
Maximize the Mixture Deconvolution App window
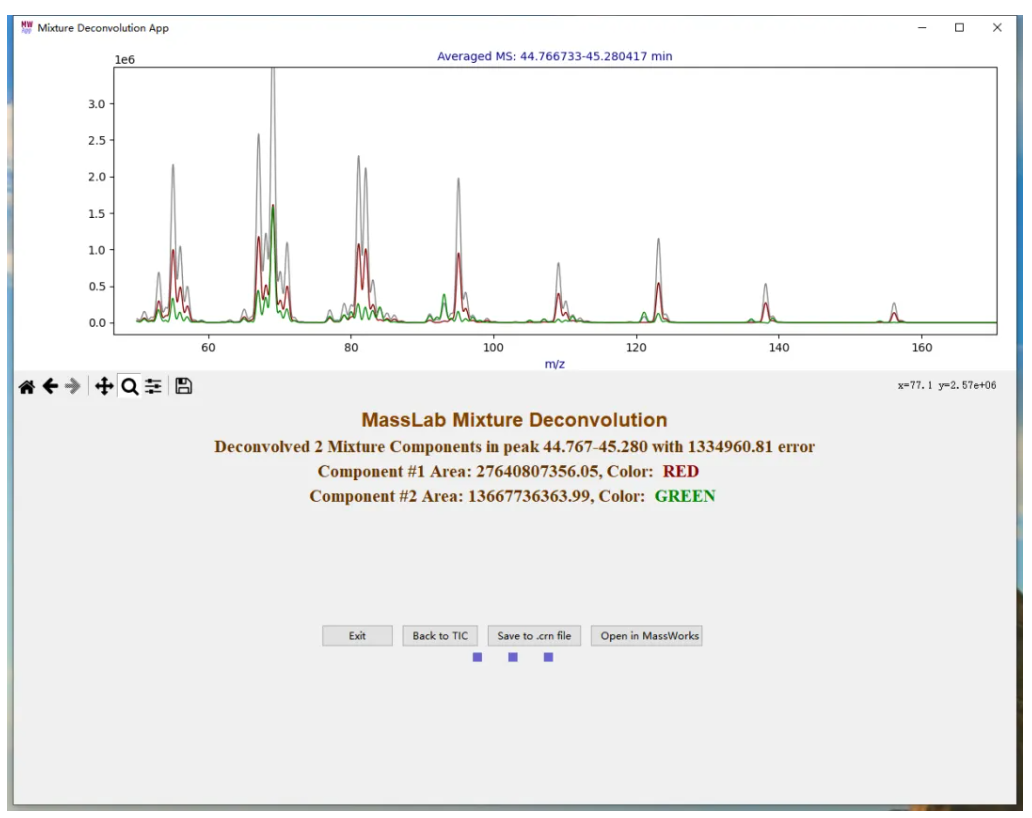959,28
